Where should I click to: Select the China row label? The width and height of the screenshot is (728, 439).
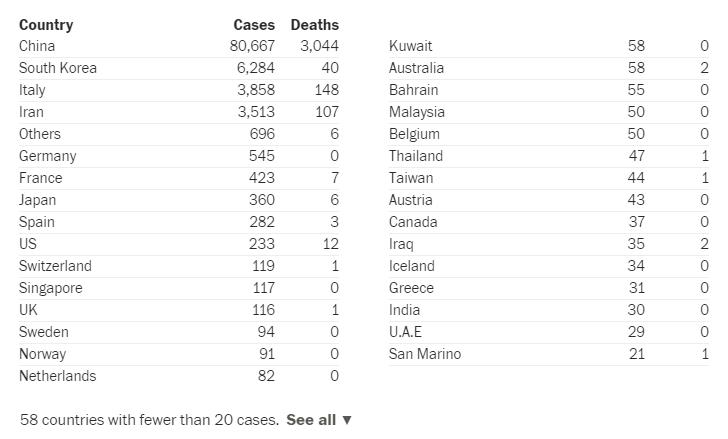tap(37, 46)
